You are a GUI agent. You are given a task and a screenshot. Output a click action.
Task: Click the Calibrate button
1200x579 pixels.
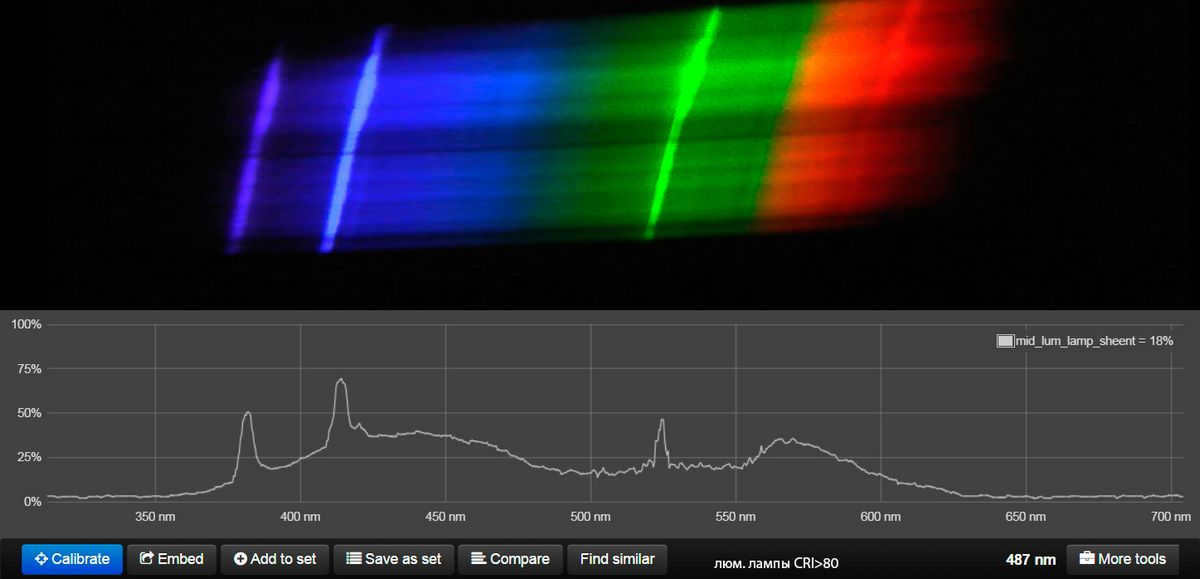(x=72, y=559)
